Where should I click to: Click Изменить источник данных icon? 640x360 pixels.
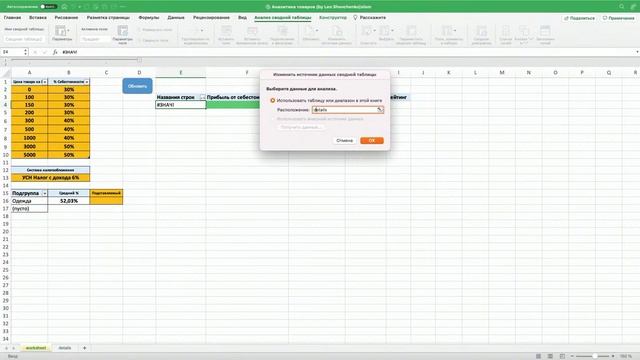click(336, 31)
